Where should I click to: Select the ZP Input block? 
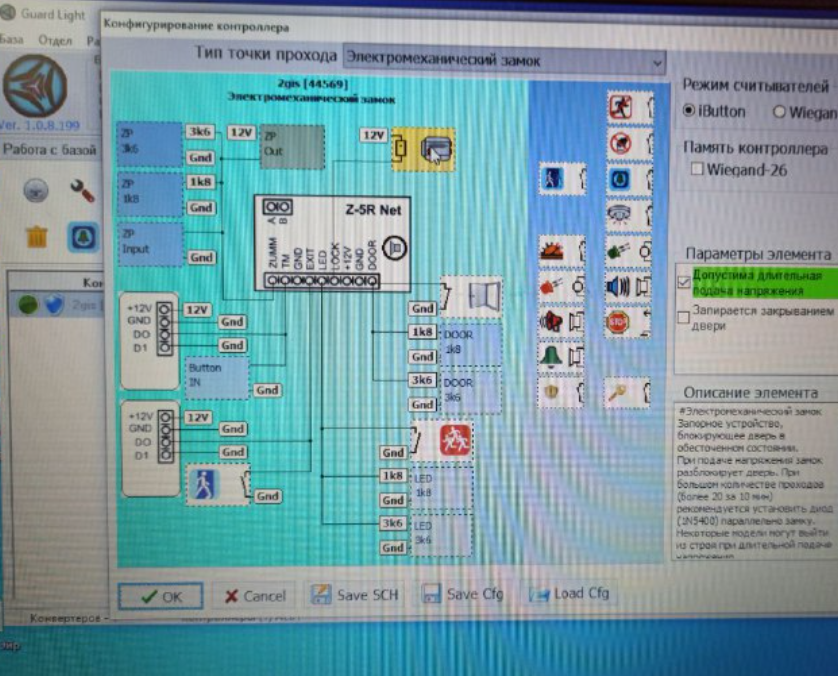click(150, 244)
